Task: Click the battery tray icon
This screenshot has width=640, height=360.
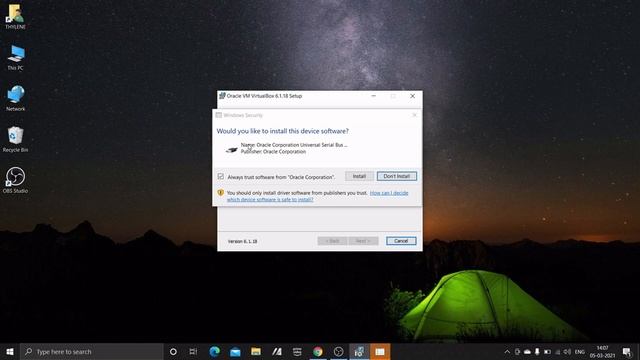Action: click(547, 351)
